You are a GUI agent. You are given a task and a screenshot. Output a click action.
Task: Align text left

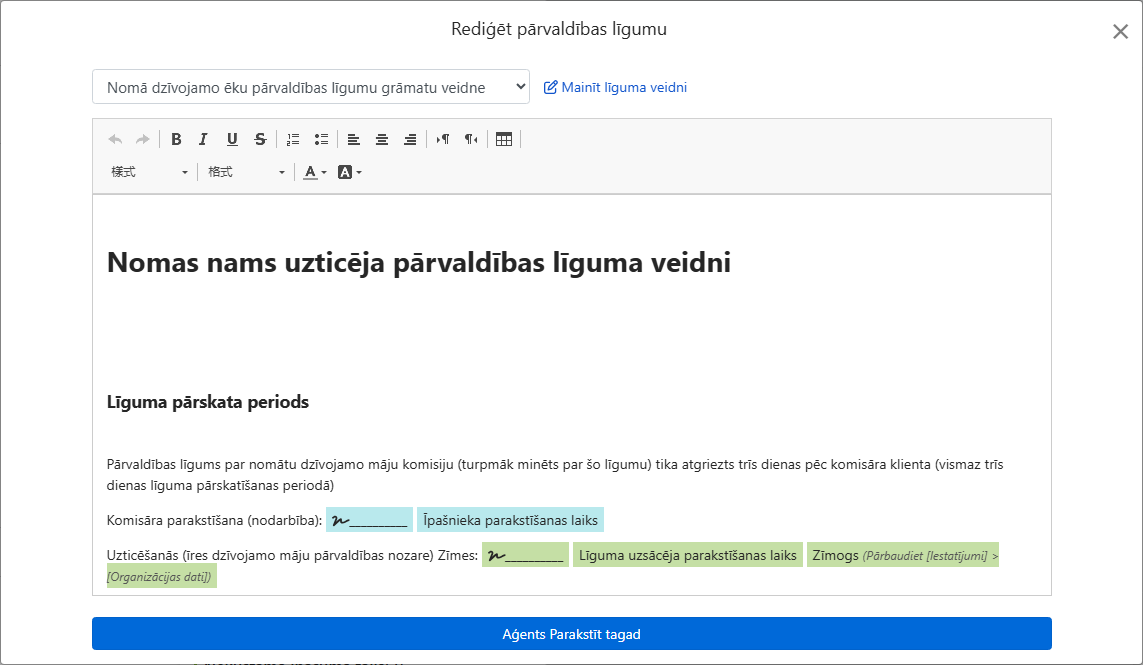354,139
